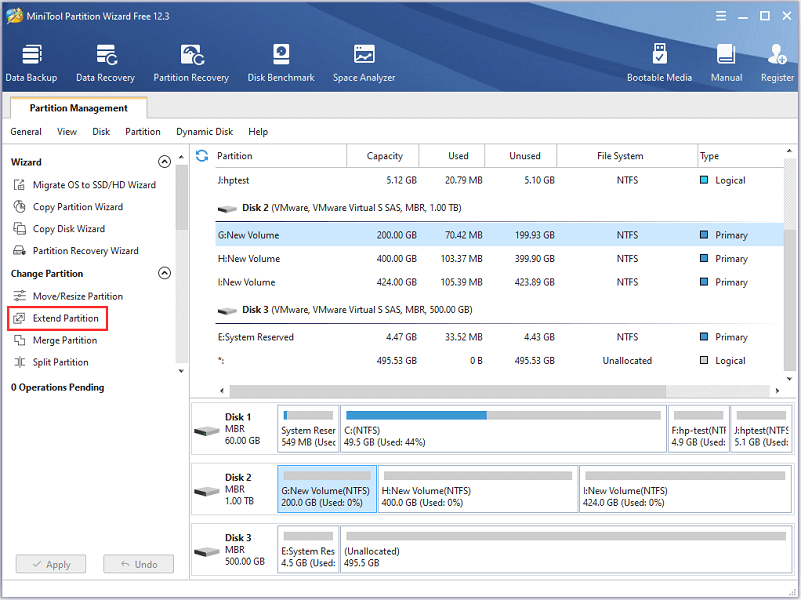This screenshot has height=600, width=801.
Task: Open the General menu
Action: coord(26,132)
